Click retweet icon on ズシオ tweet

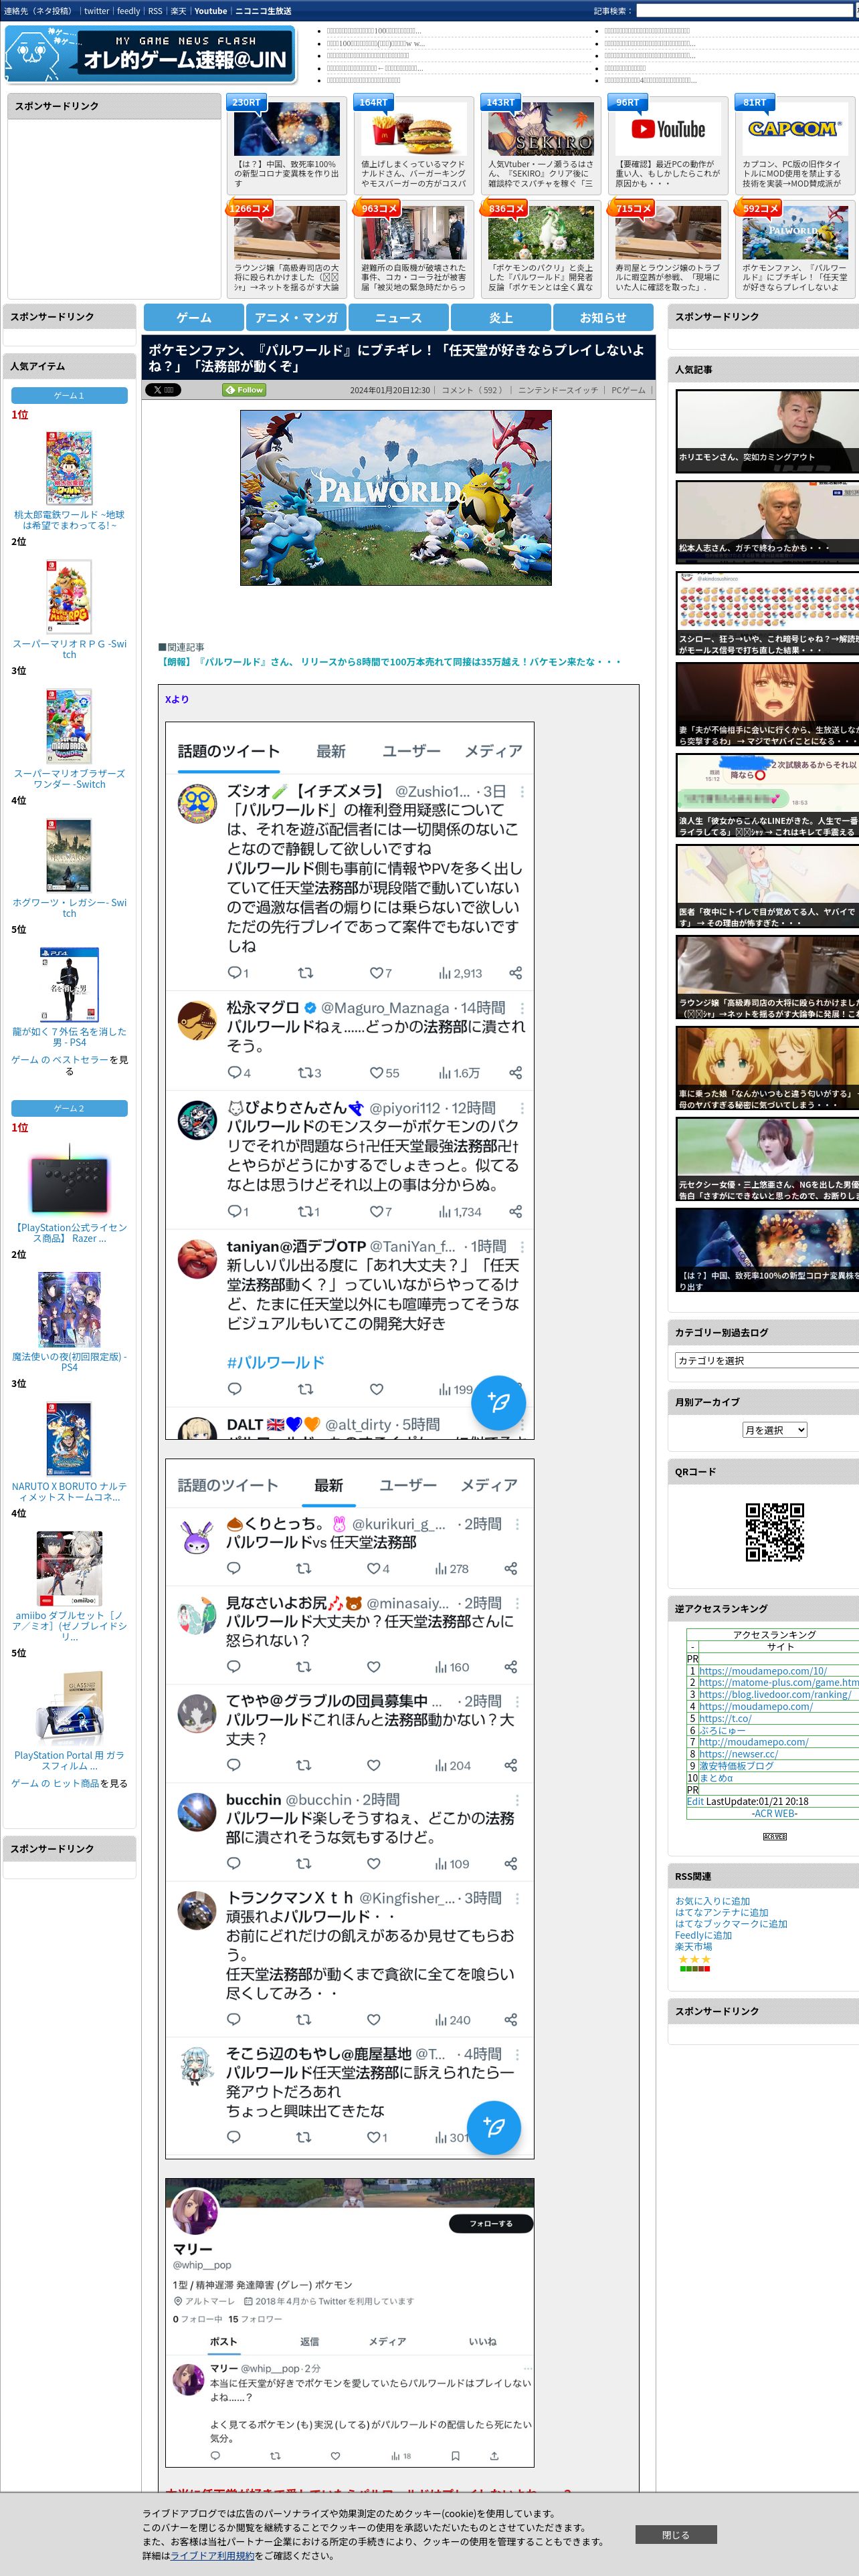tap(306, 972)
